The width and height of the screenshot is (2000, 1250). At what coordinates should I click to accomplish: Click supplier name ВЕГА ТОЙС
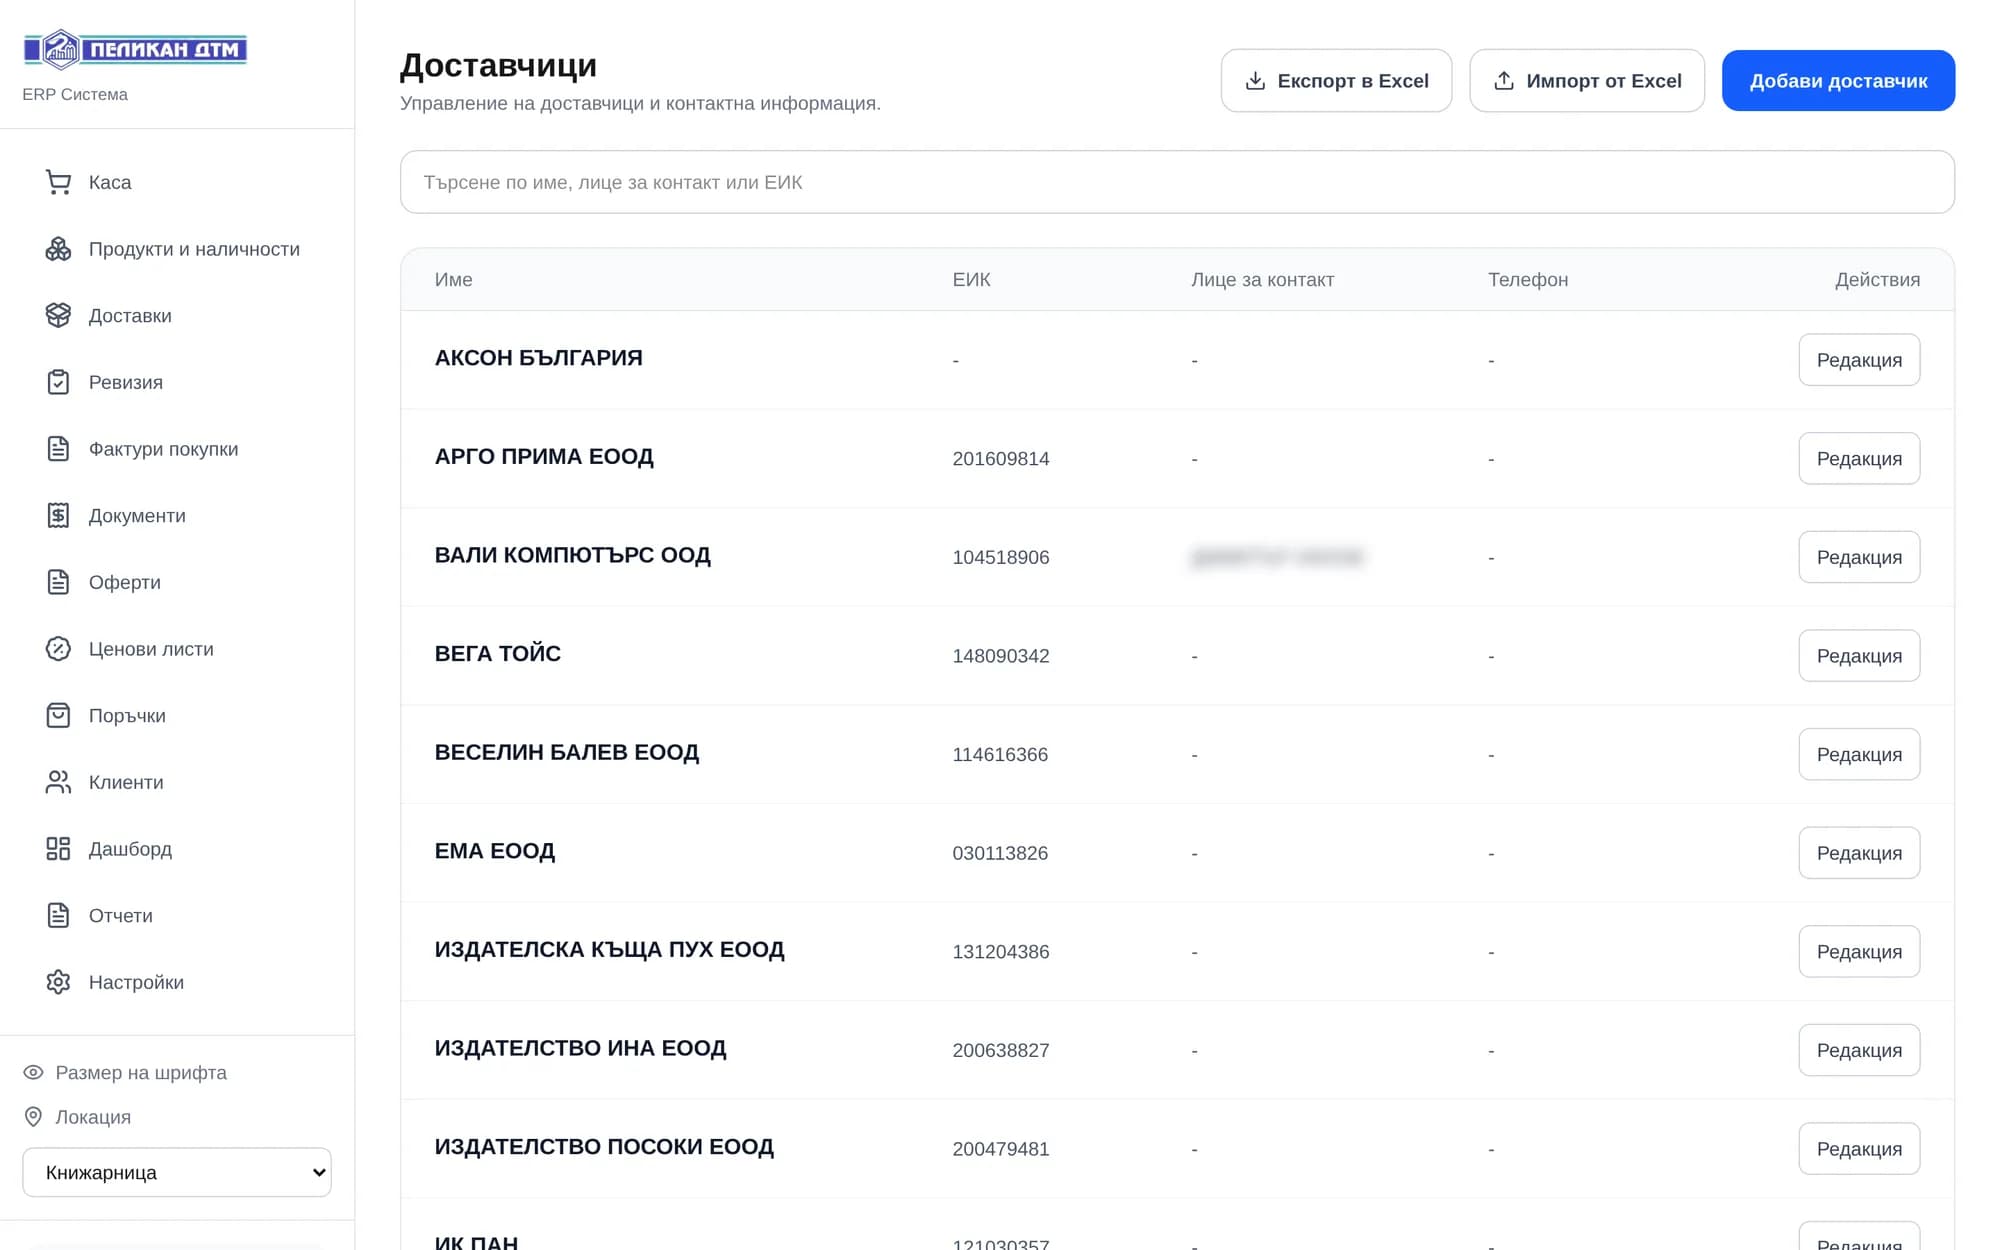(x=497, y=654)
